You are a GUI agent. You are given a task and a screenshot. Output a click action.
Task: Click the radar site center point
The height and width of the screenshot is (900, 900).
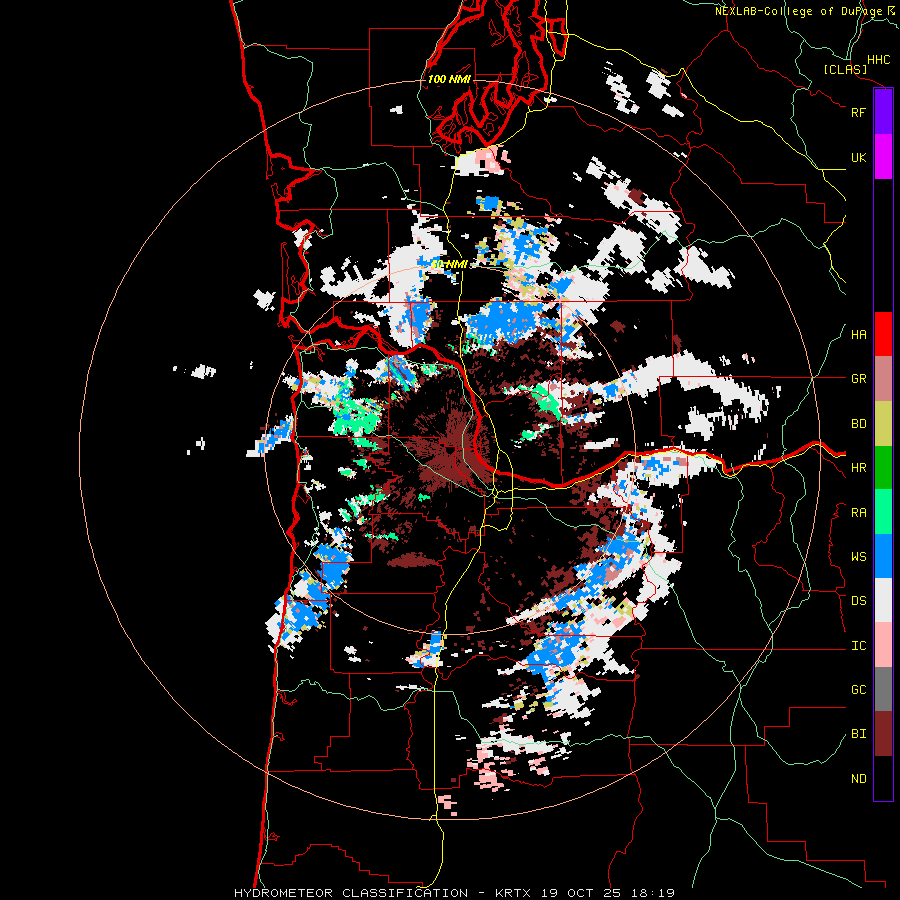click(x=450, y=450)
